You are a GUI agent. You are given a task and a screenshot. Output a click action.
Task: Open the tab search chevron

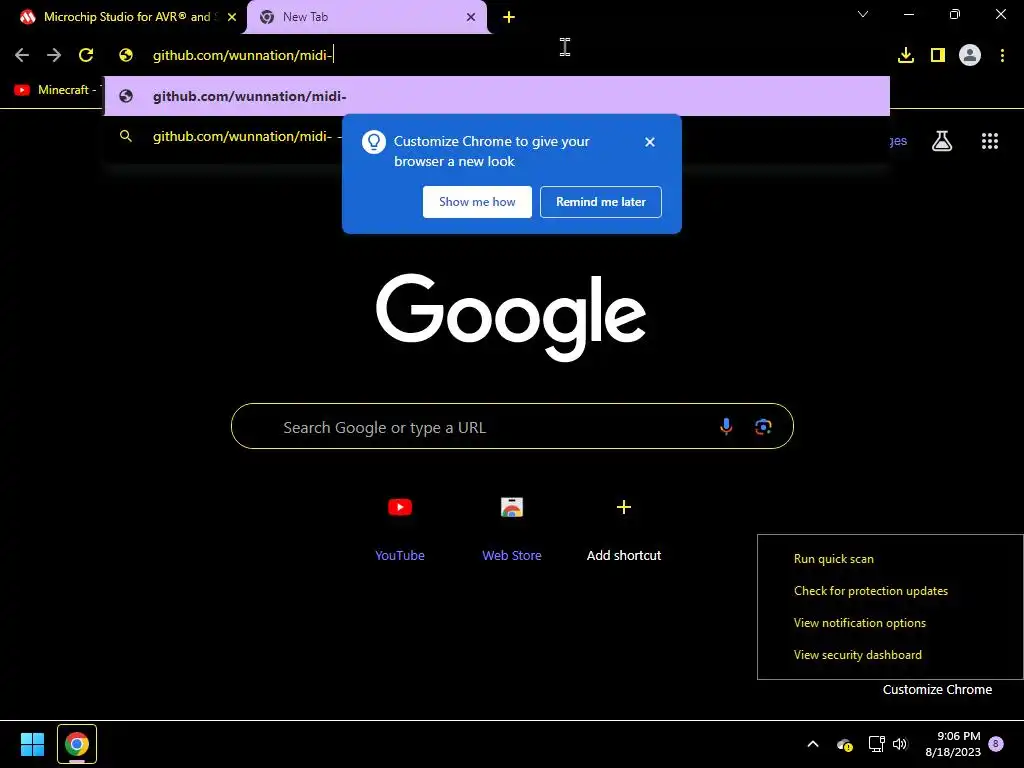point(863,14)
